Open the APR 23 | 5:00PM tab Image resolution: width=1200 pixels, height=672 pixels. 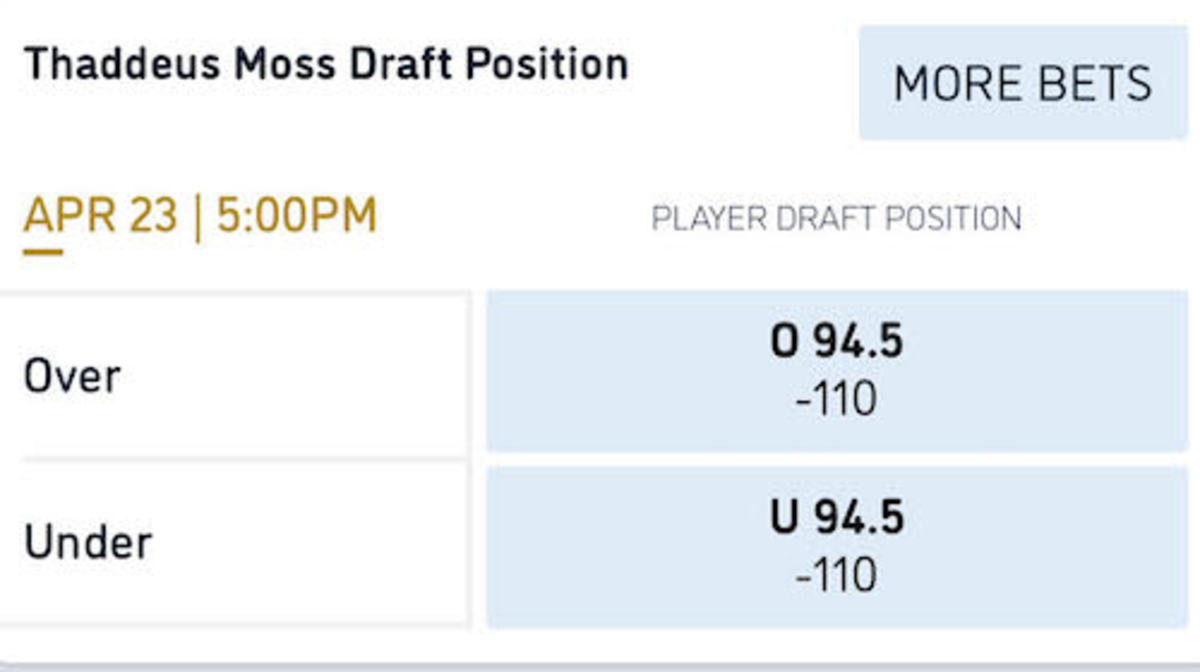200,217
